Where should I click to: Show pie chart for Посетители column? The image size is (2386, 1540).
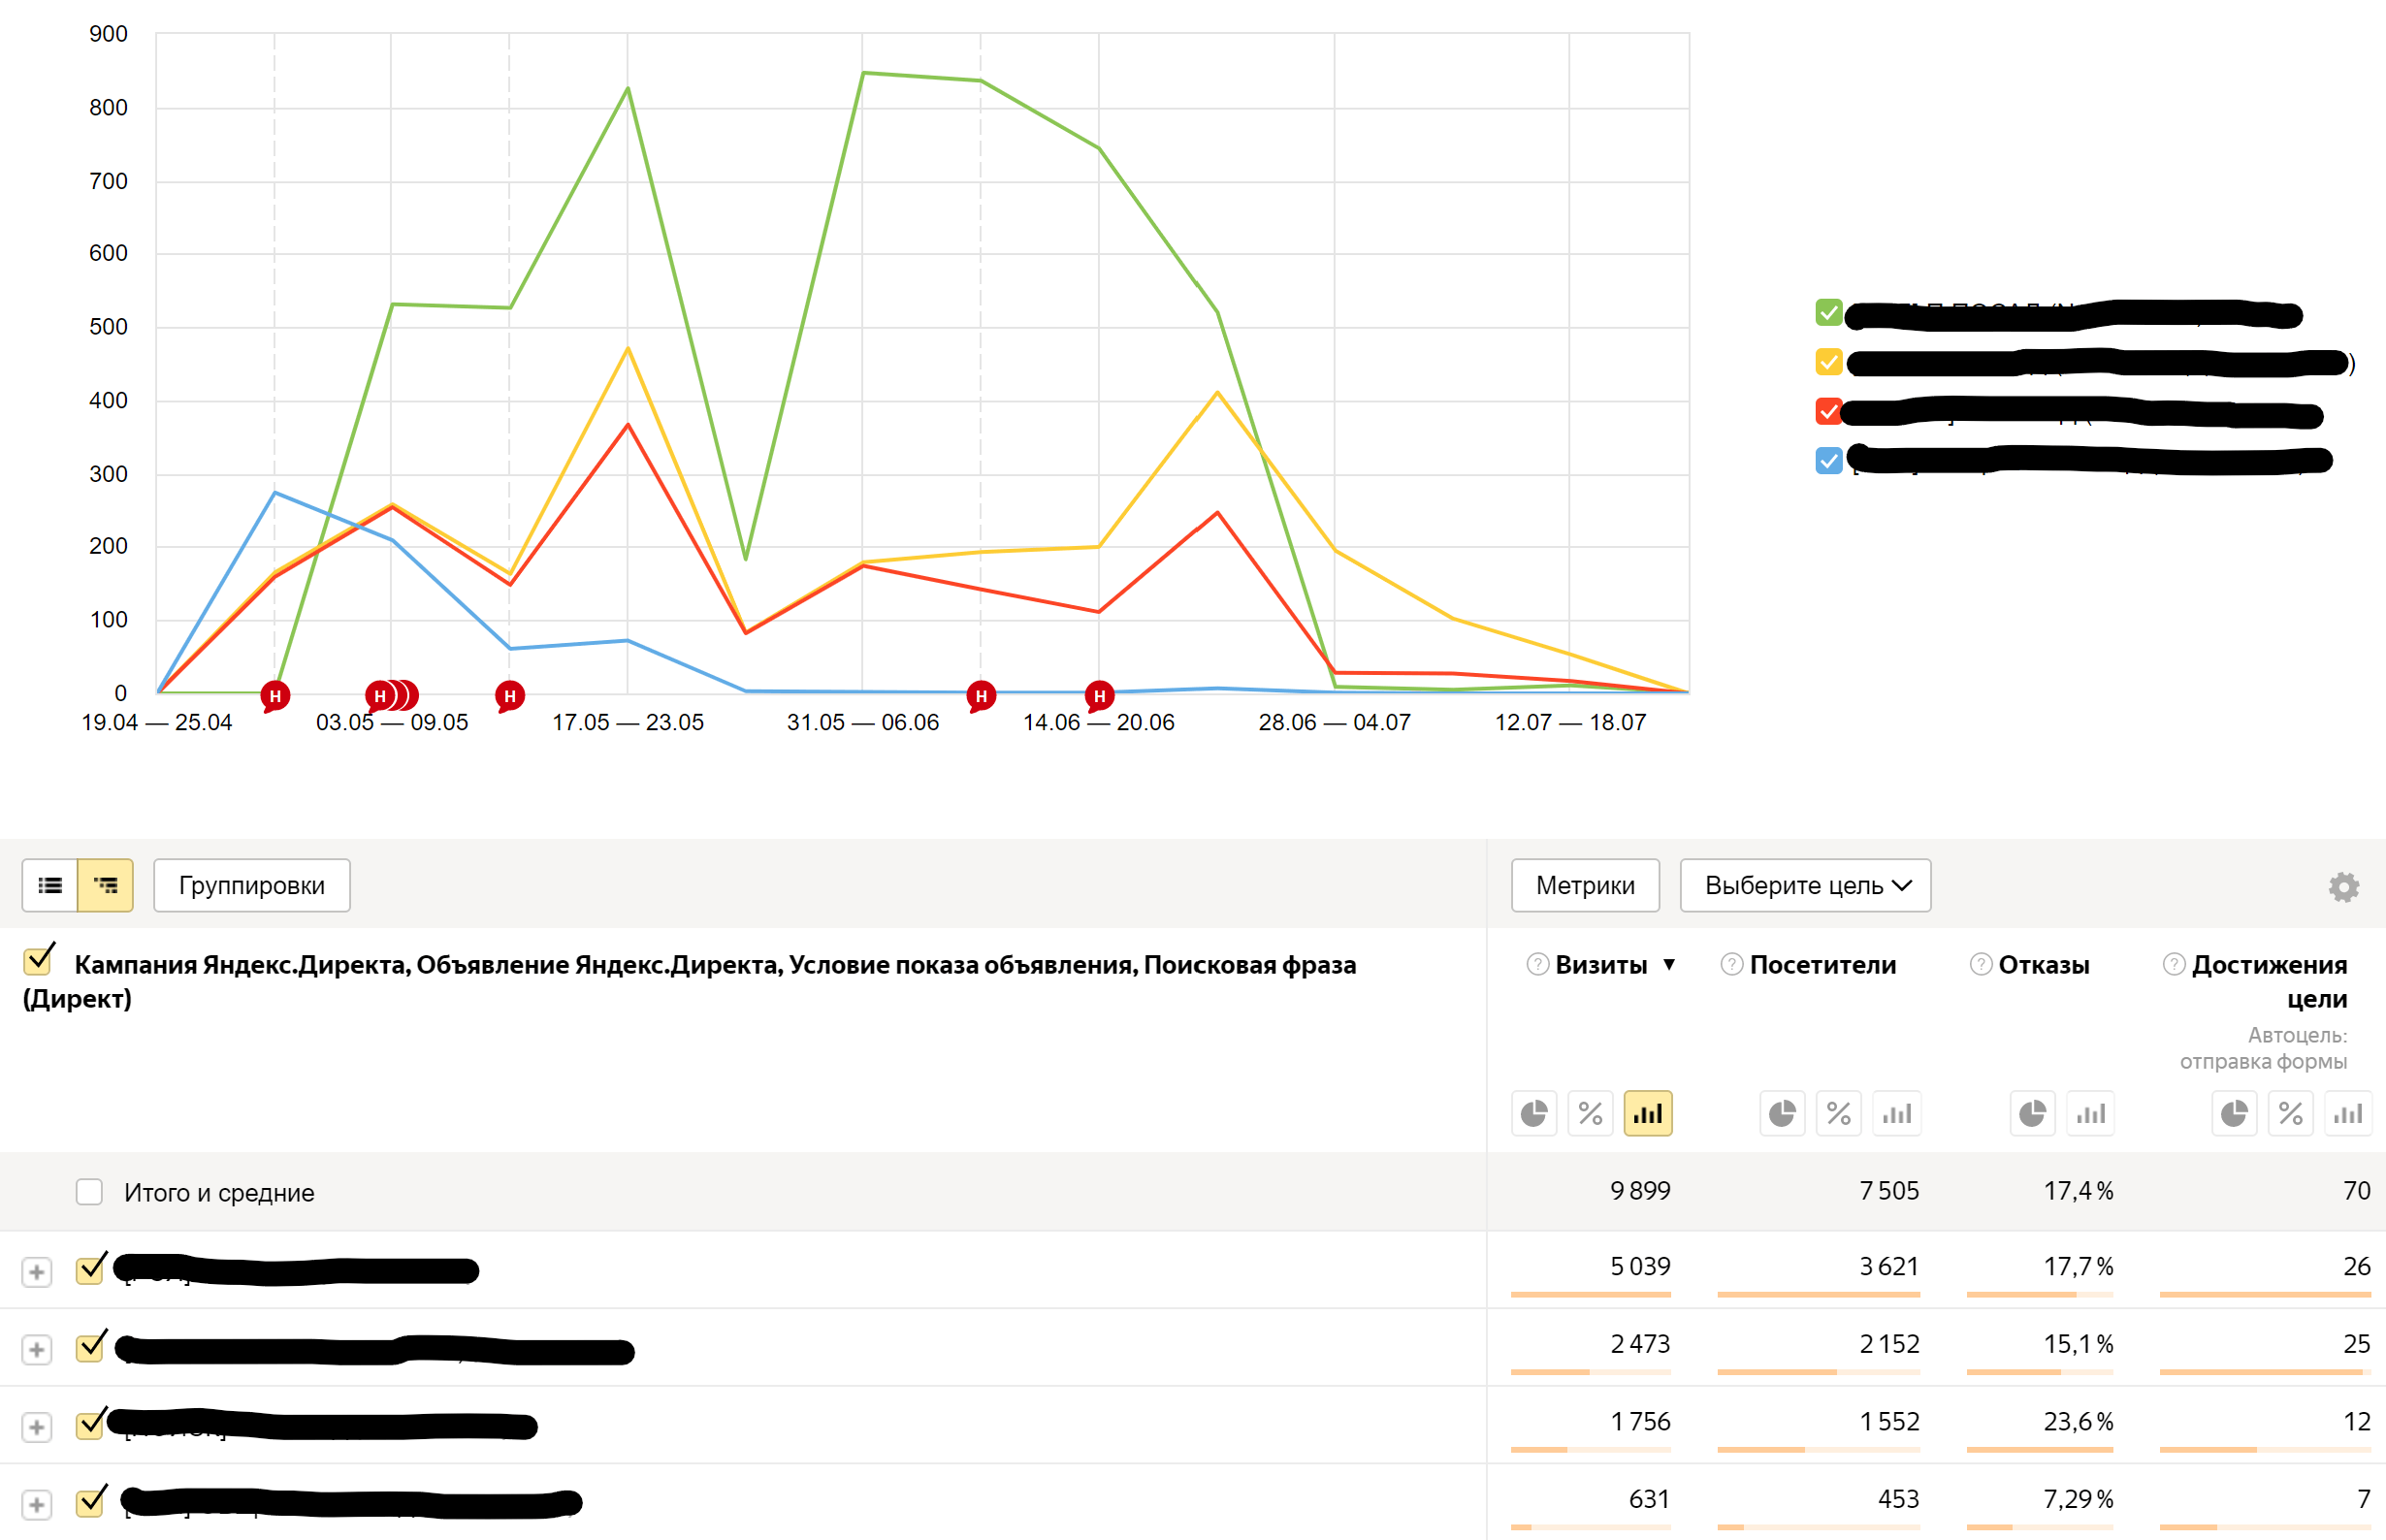click(x=1782, y=1113)
